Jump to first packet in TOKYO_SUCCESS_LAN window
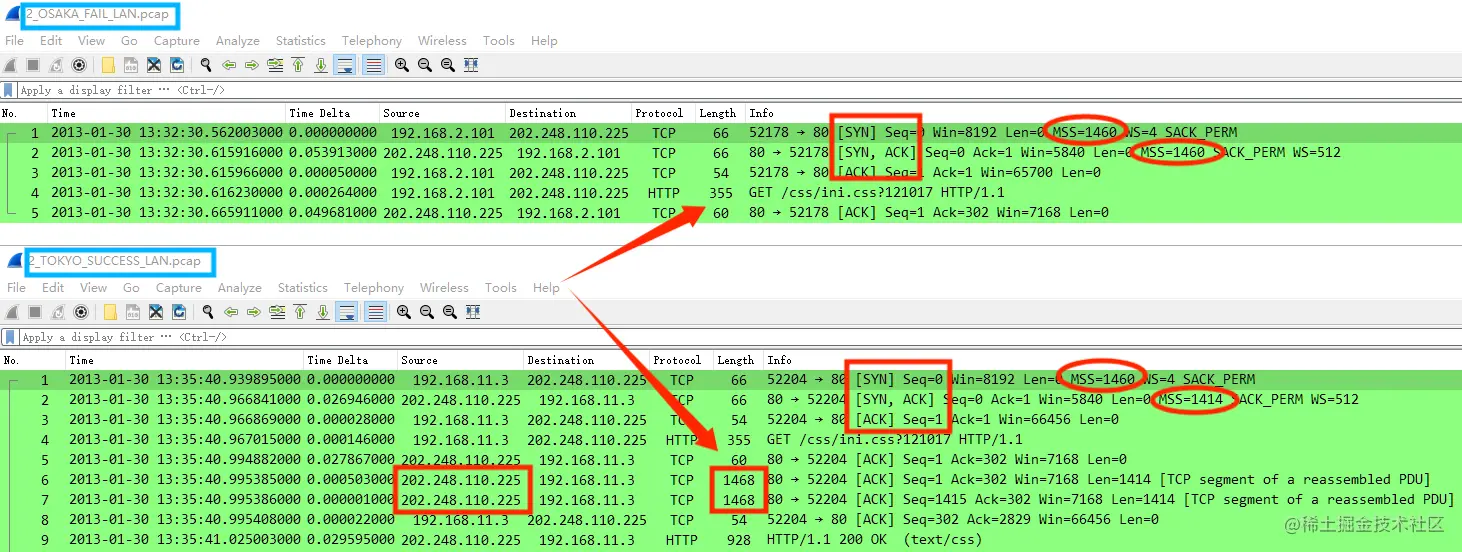The height and width of the screenshot is (552, 1462). click(x=300, y=312)
